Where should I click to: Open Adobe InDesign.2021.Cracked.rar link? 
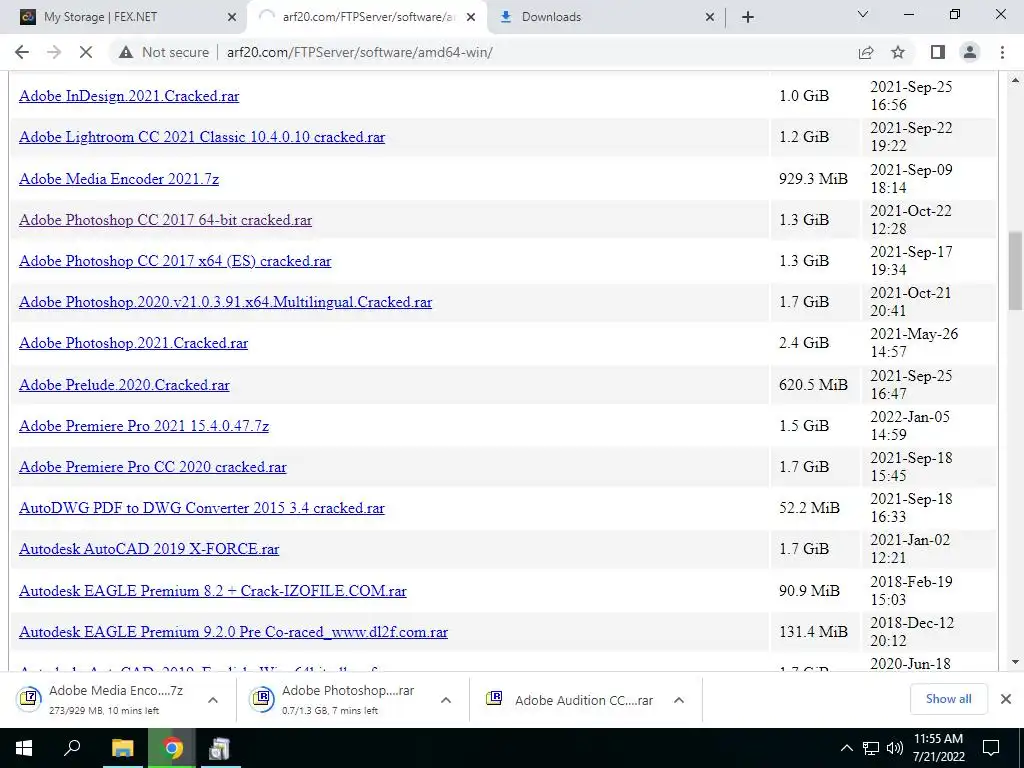point(129,96)
